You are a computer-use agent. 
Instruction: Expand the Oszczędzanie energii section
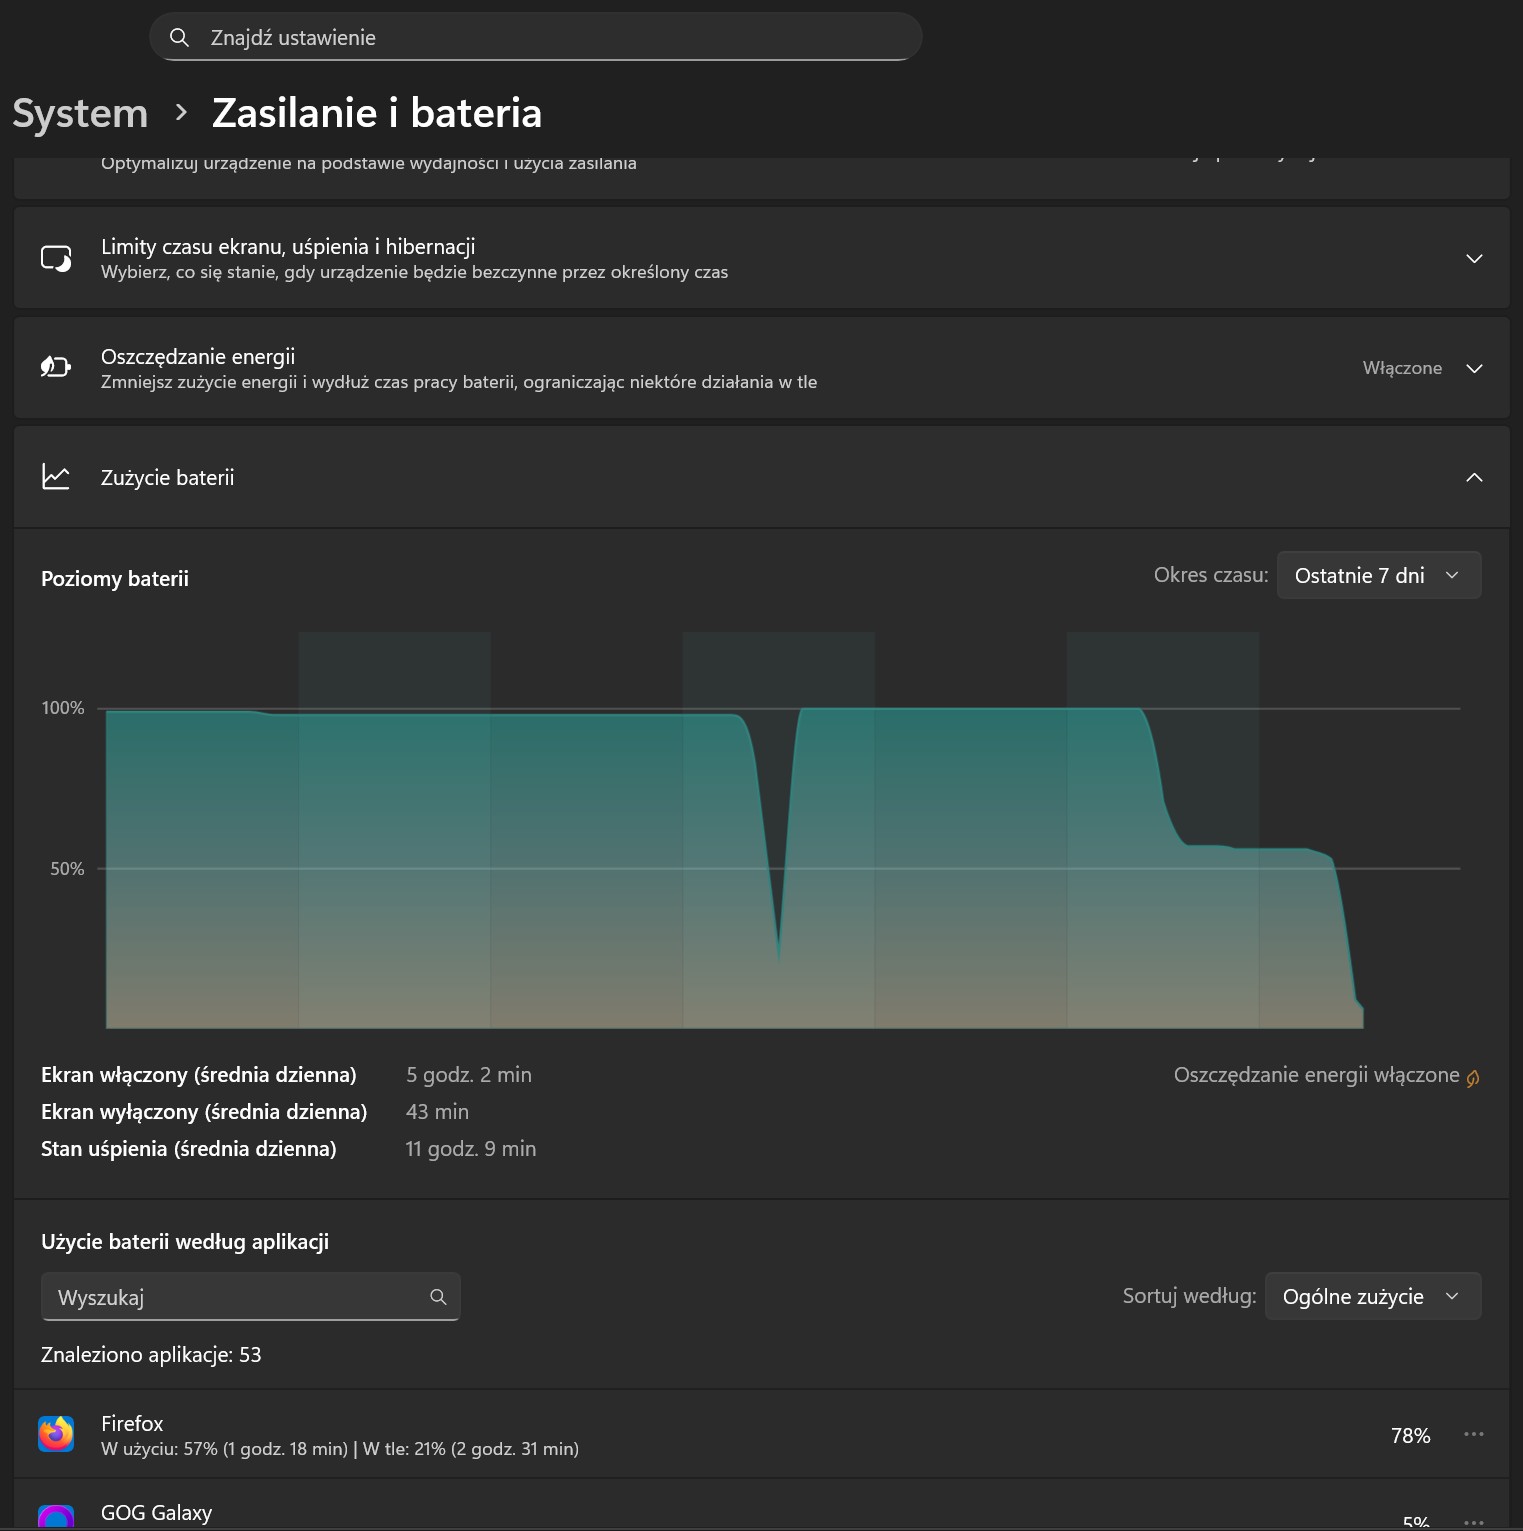[x=1473, y=368]
